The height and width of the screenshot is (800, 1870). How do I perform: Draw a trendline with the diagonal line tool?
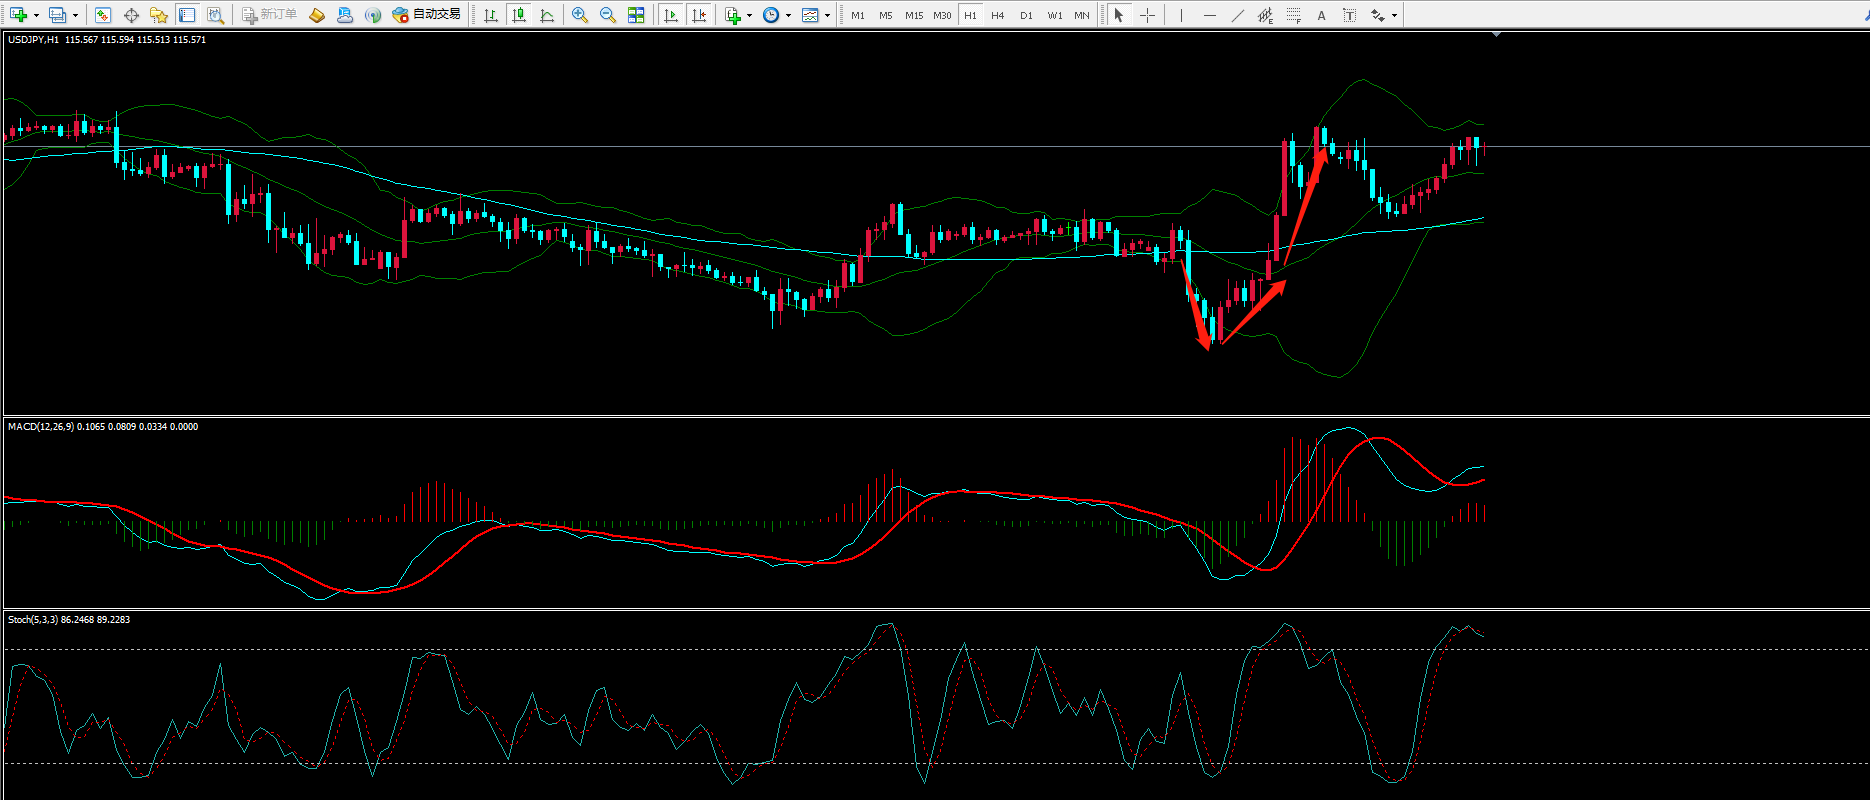[1238, 15]
